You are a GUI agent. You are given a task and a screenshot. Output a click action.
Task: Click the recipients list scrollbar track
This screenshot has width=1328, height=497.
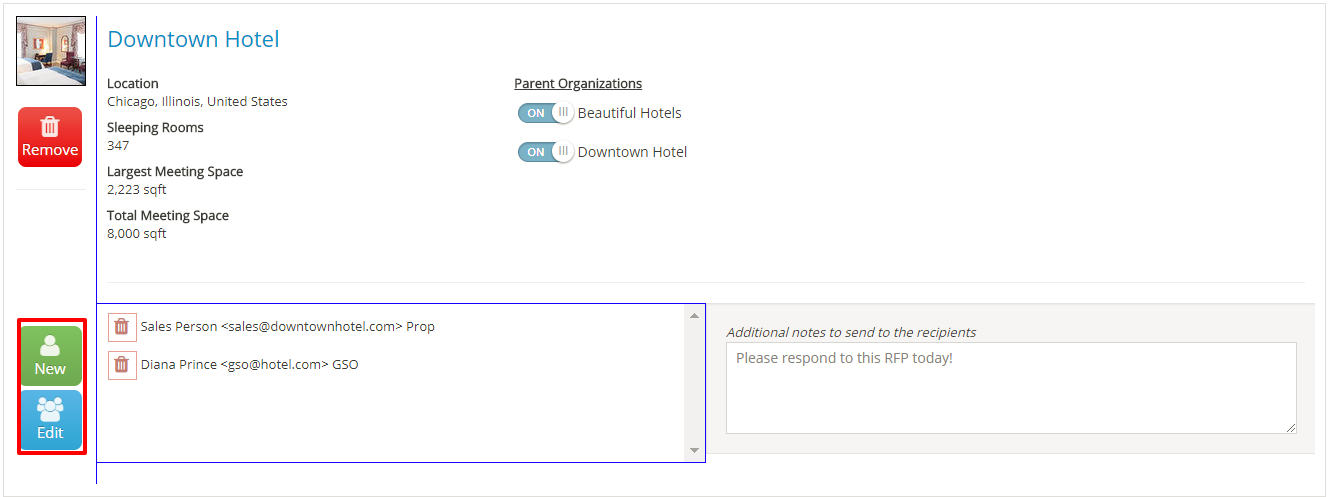pyautogui.click(x=695, y=384)
